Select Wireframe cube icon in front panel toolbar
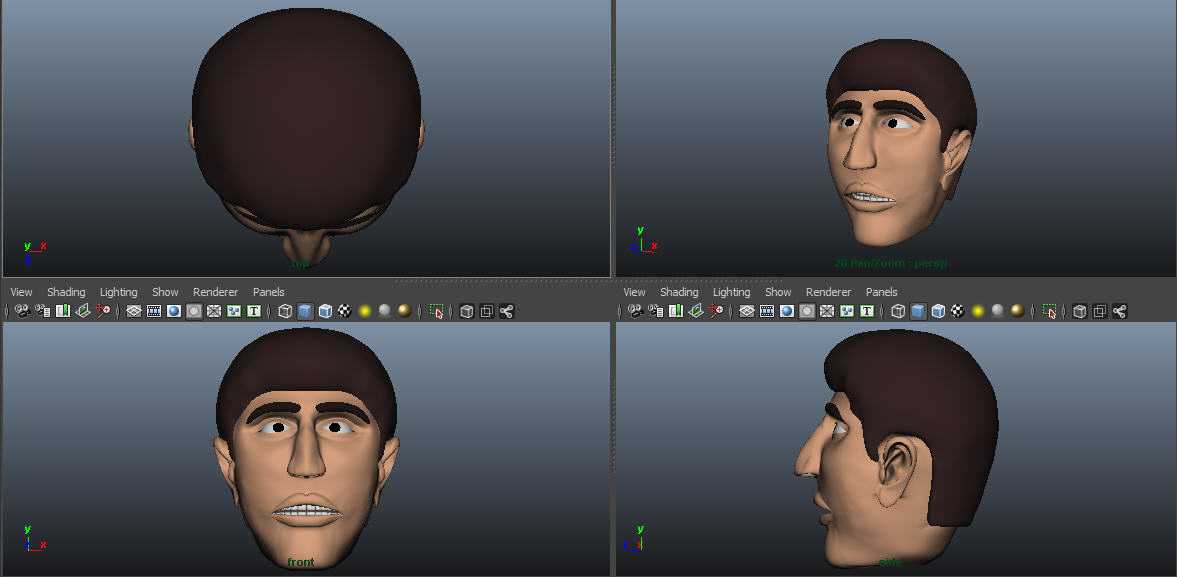The image size is (1177, 577). 285,311
